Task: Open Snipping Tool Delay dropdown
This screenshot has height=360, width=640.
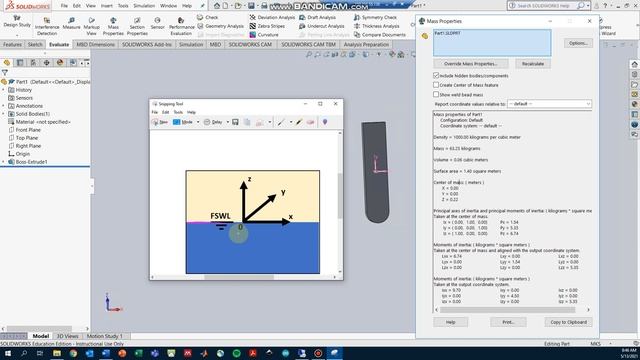Action: click(228, 122)
